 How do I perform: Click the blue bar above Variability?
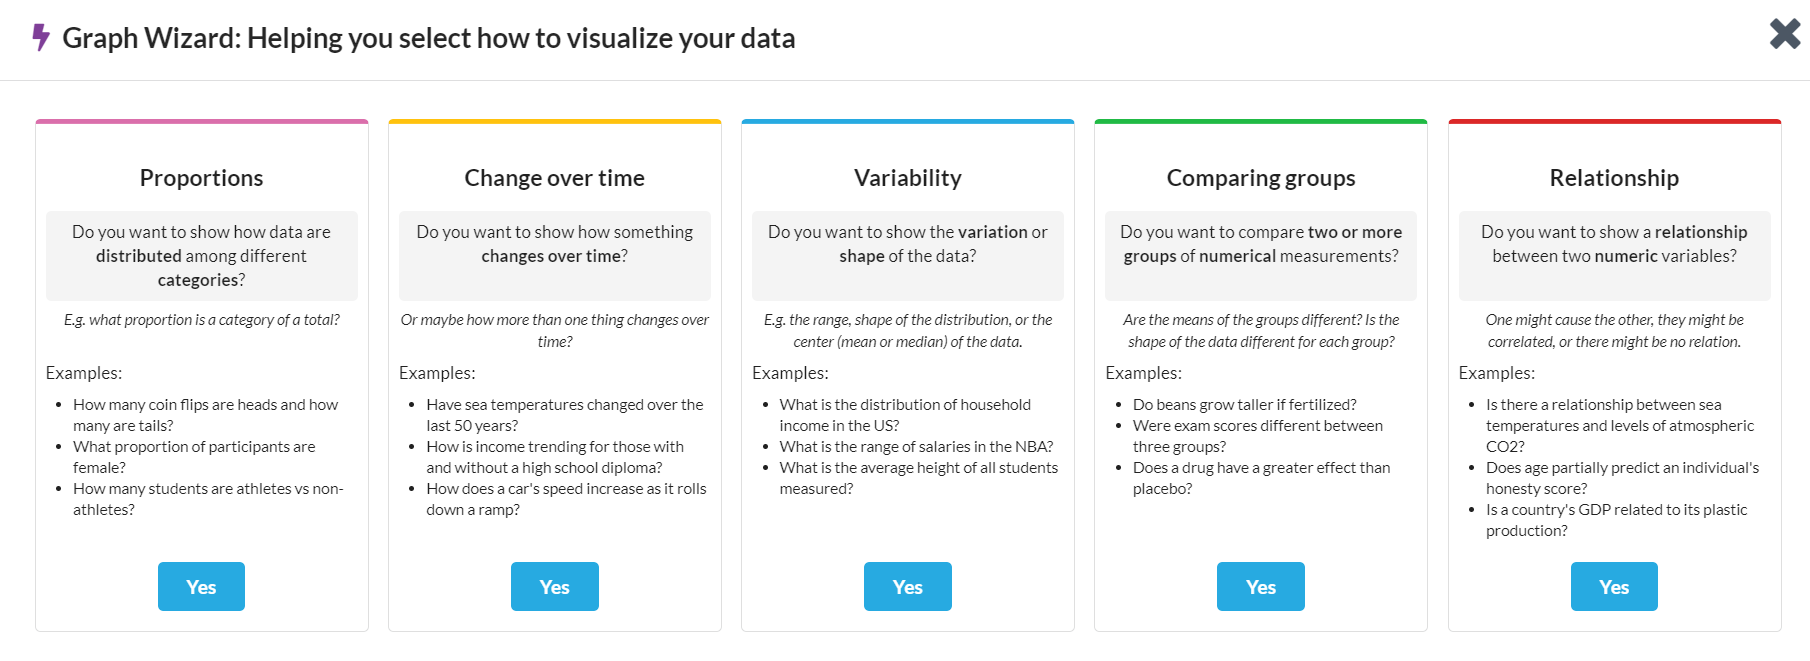(907, 122)
